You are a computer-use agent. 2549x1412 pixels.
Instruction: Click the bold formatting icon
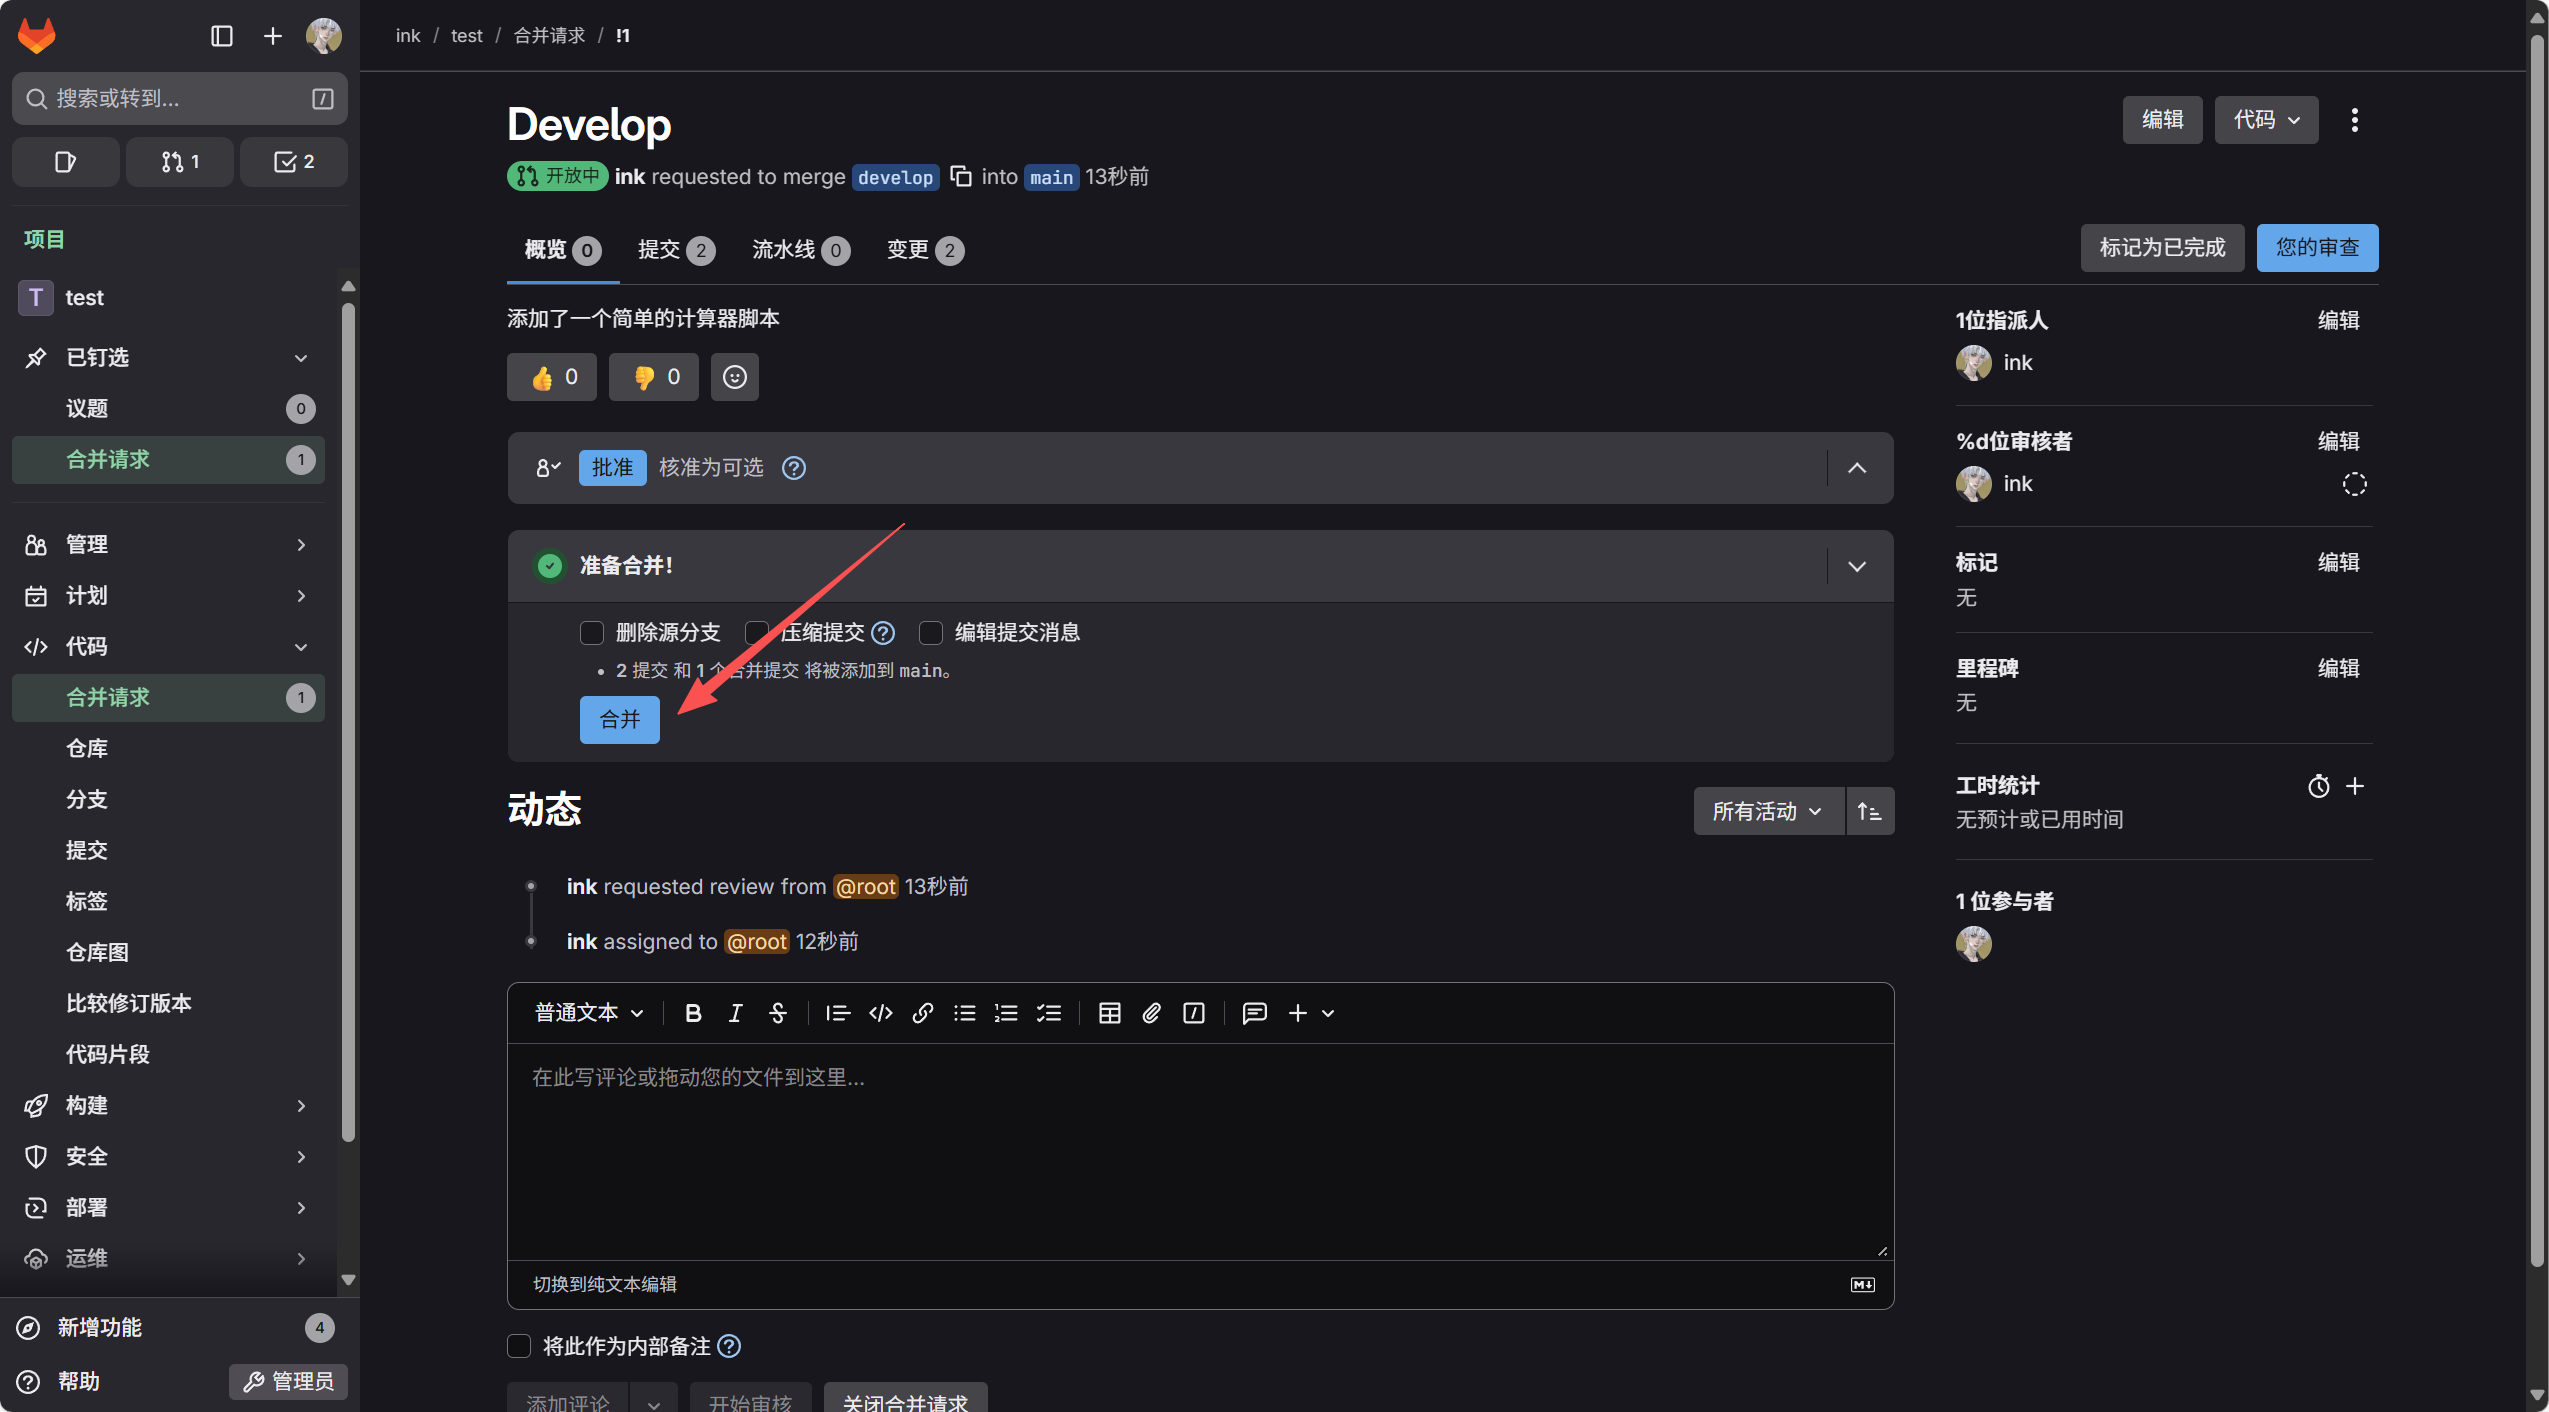[692, 1013]
